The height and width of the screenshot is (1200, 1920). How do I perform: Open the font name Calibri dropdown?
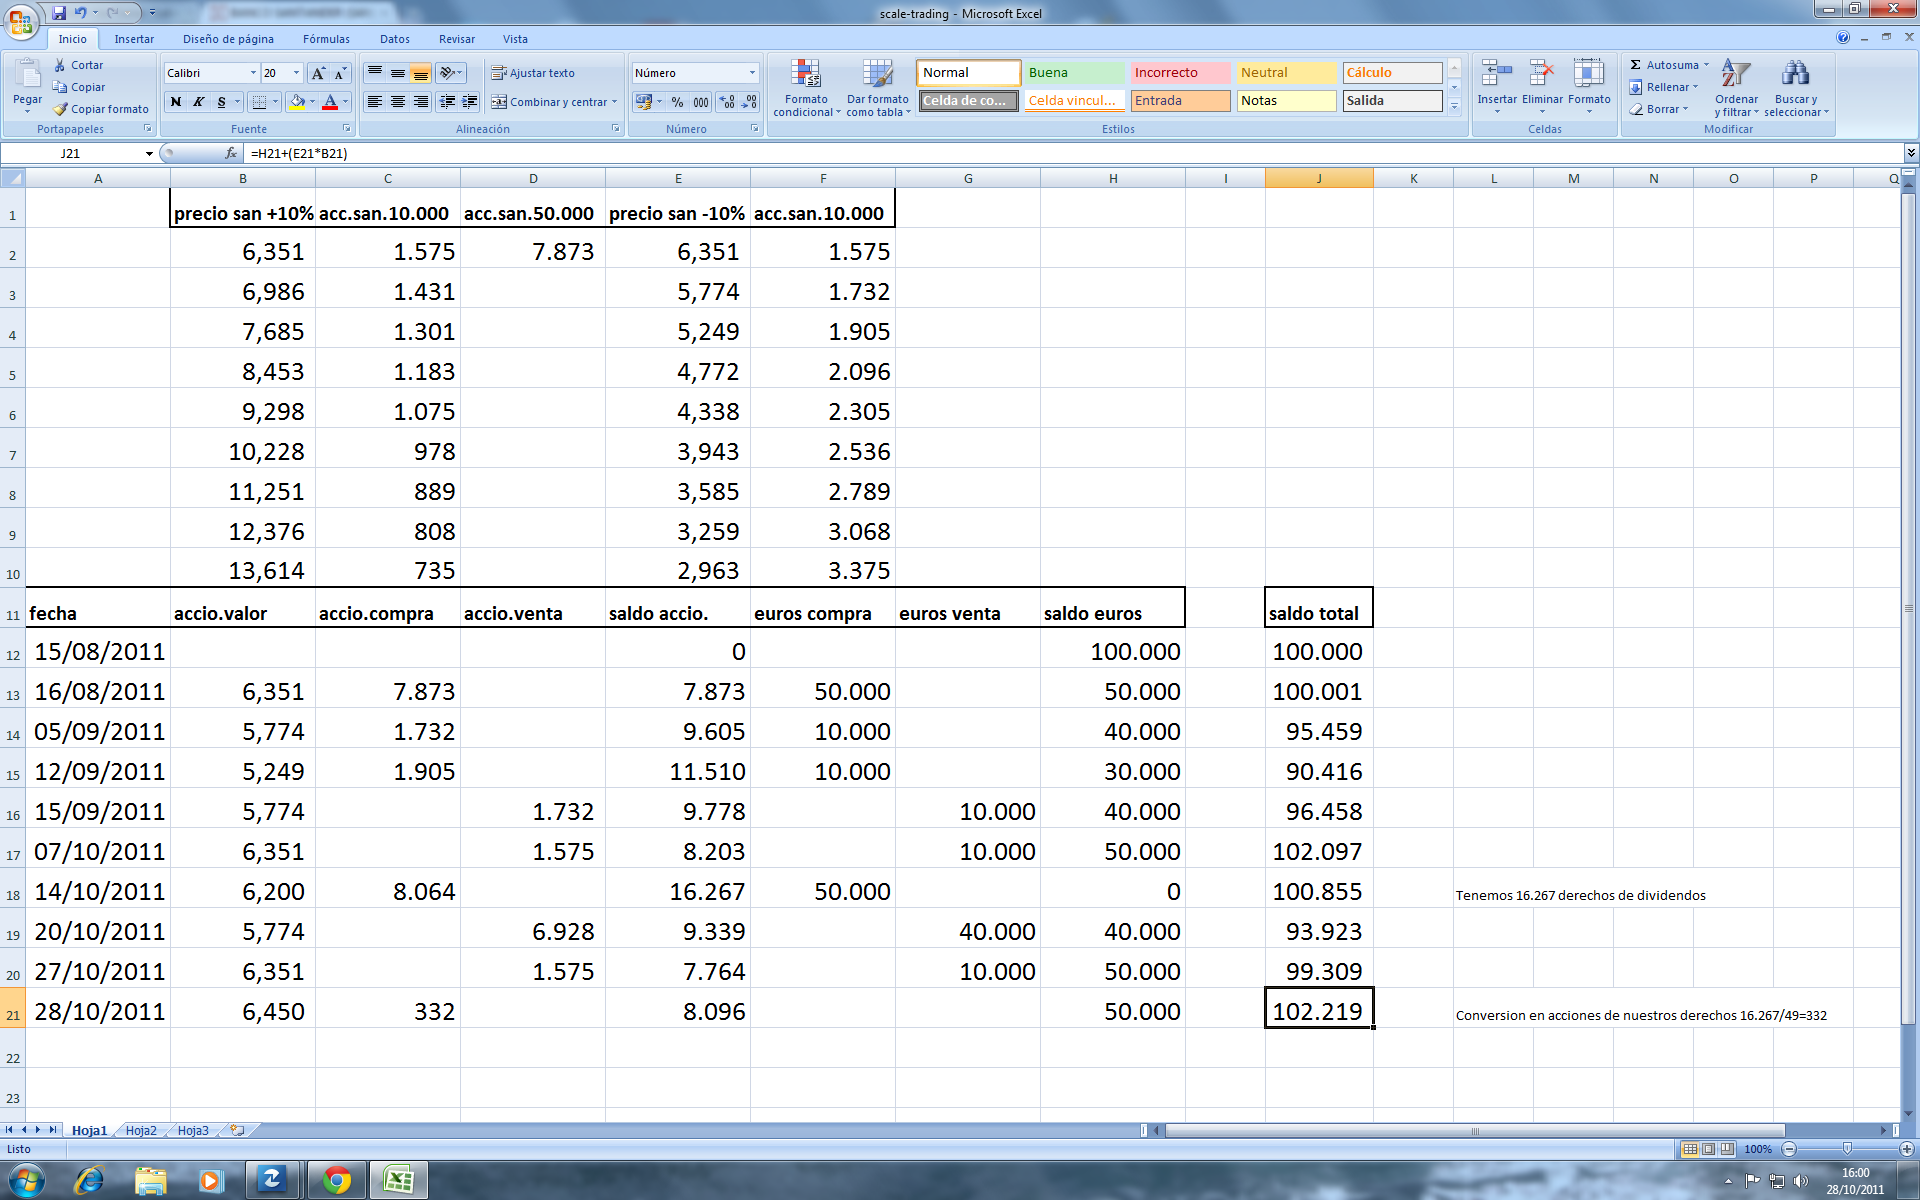point(253,73)
